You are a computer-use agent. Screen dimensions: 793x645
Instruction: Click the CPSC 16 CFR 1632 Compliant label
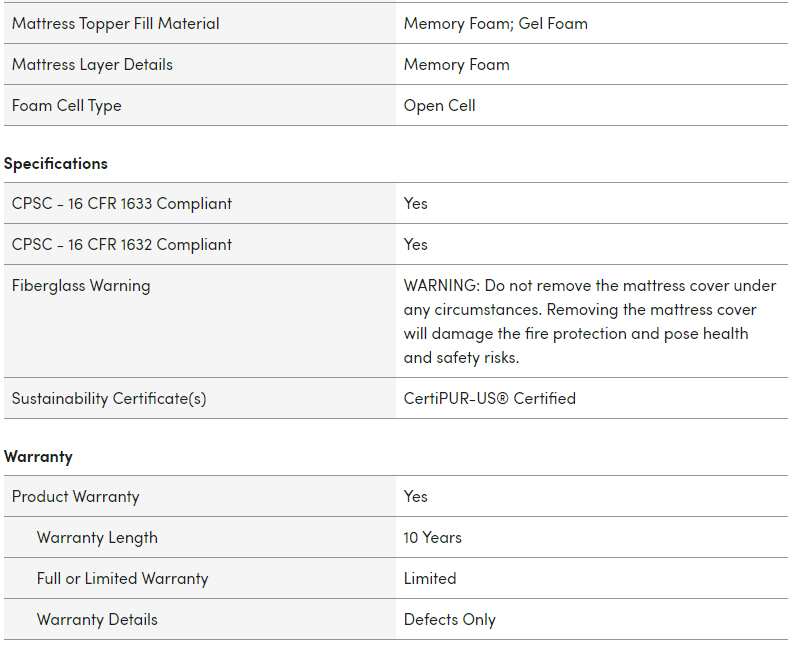click(122, 244)
